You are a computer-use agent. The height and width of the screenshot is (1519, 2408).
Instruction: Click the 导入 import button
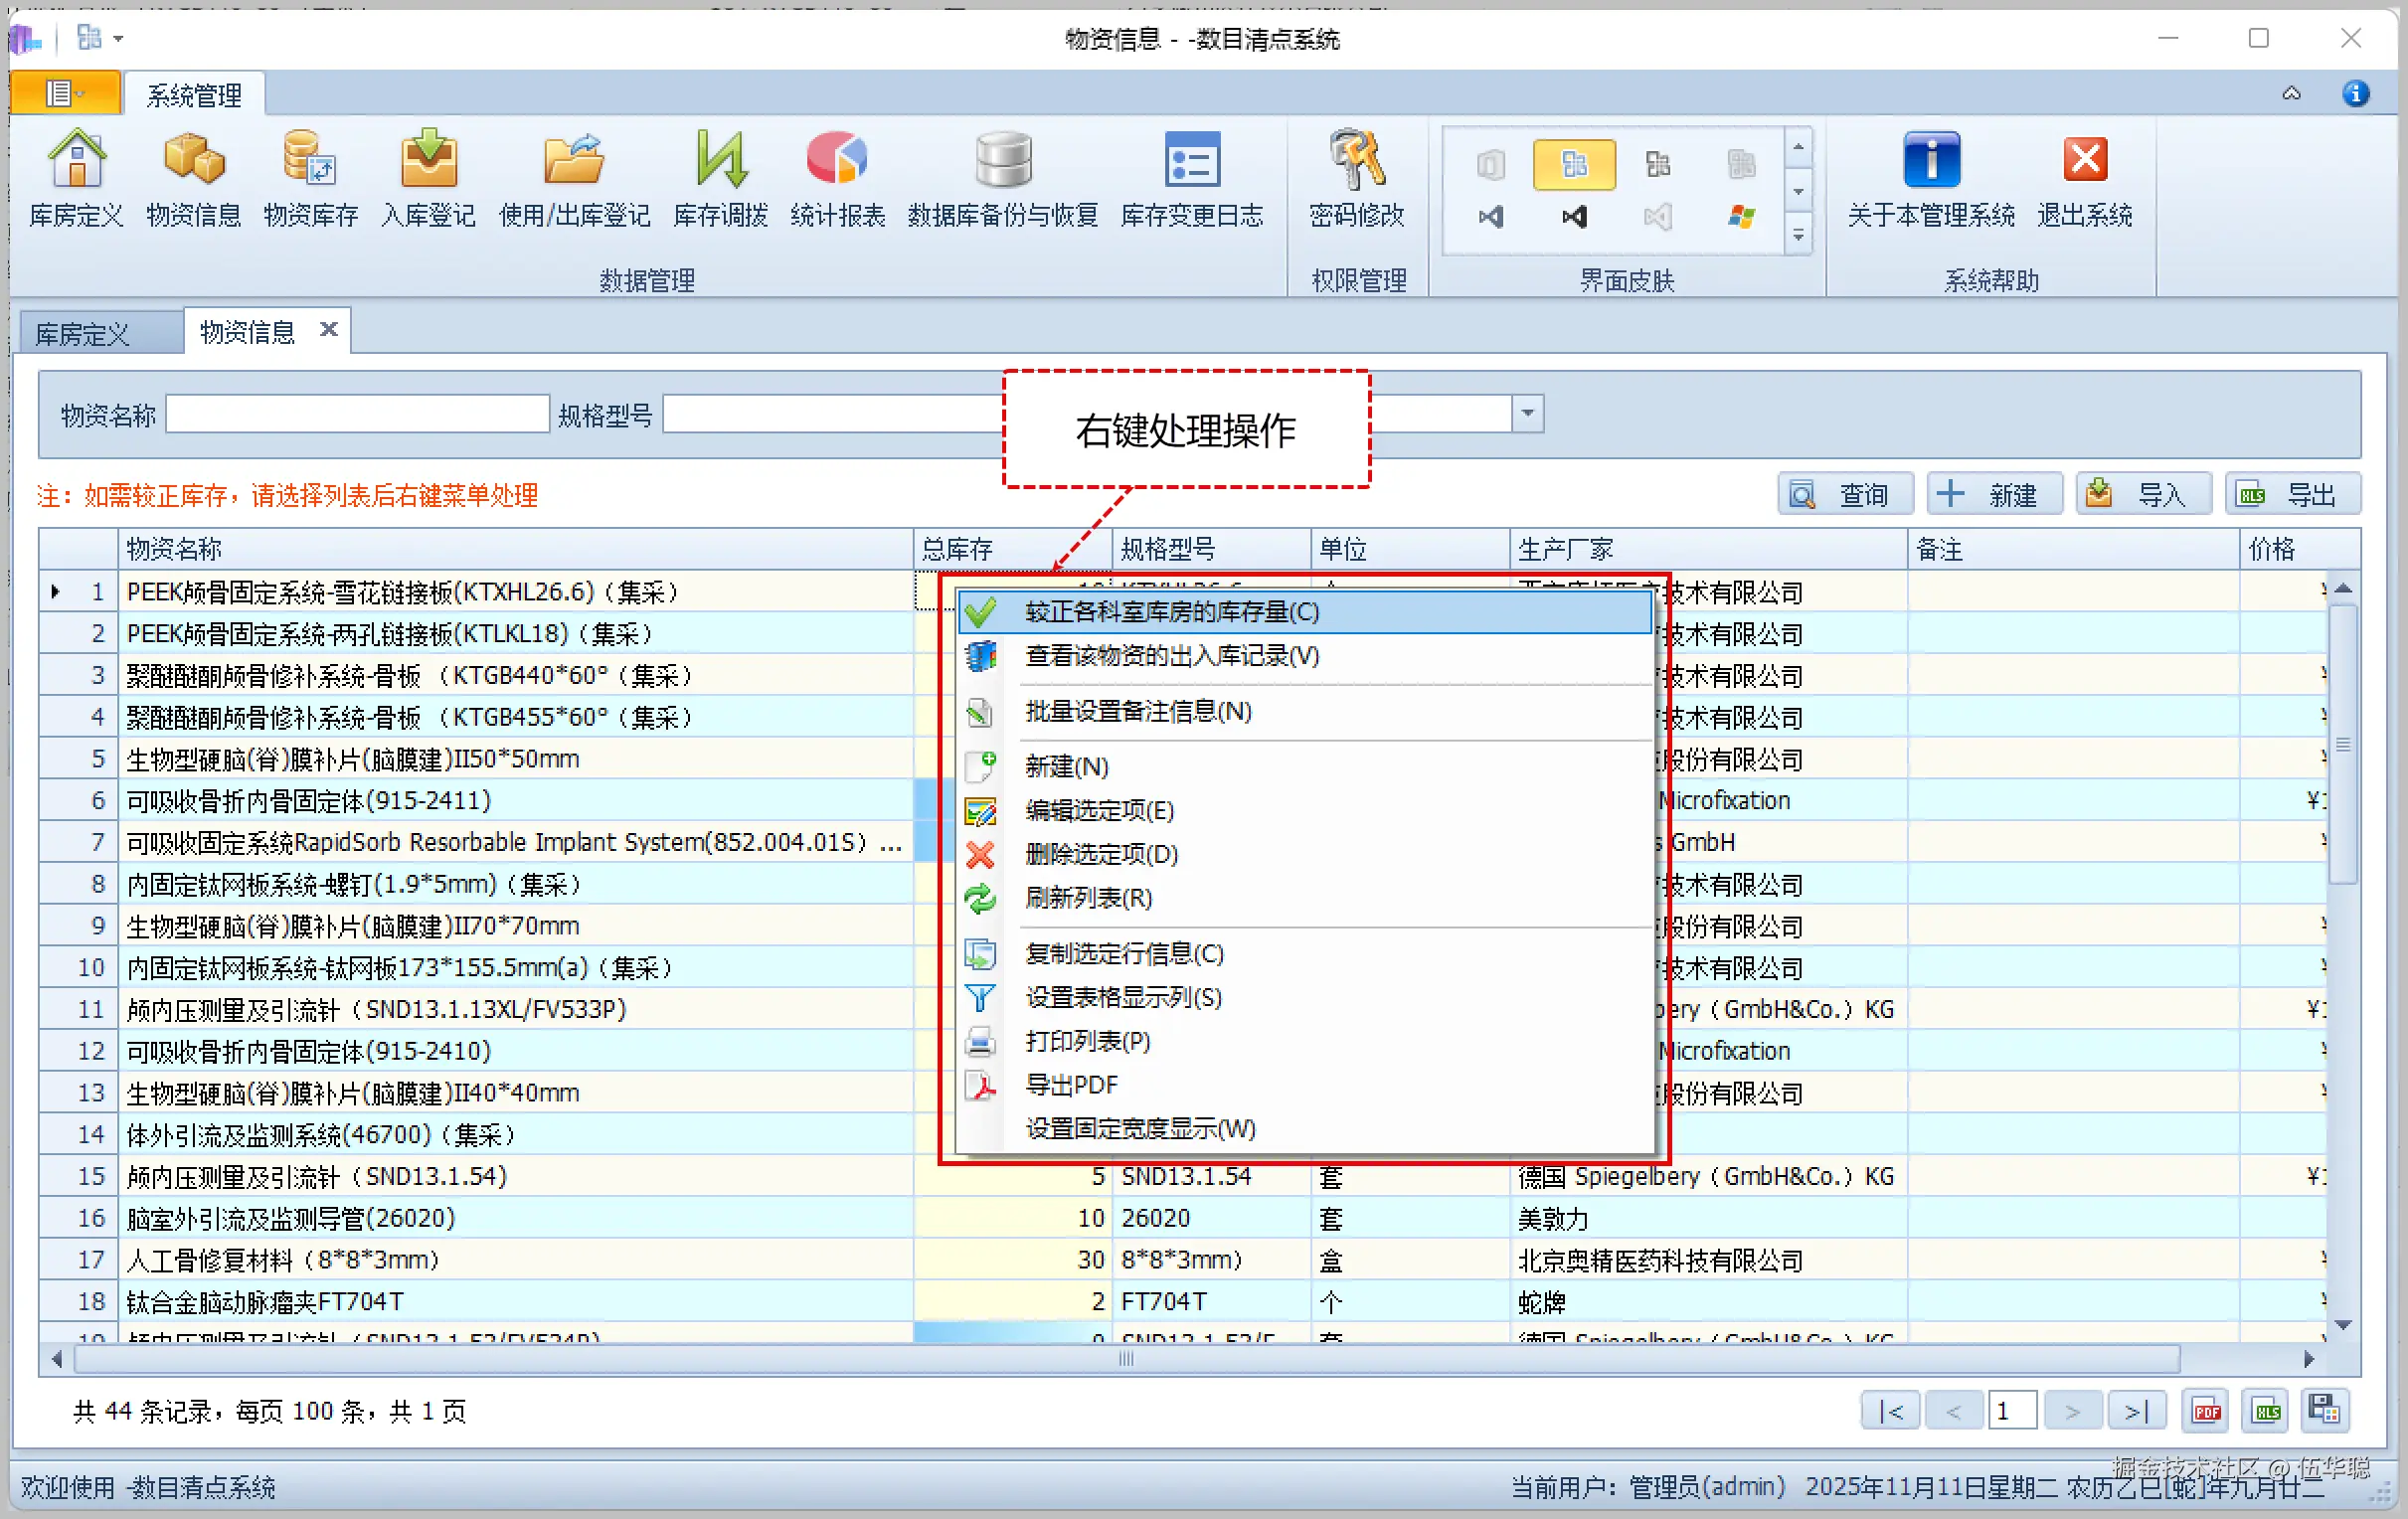tap(2144, 494)
